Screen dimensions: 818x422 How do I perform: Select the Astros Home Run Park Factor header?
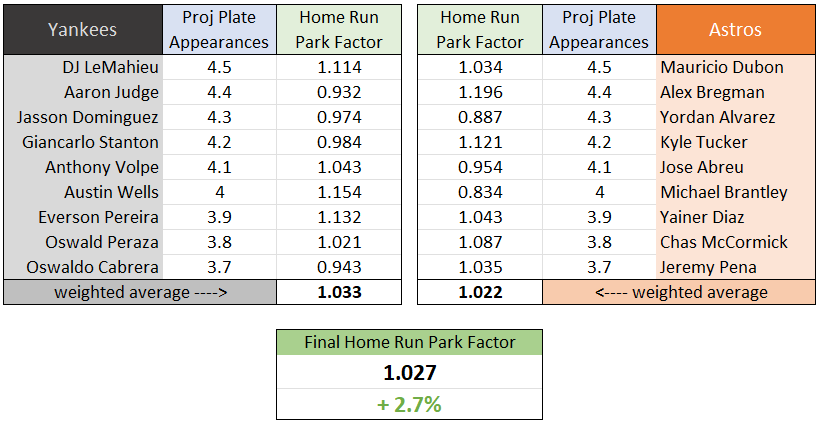click(480, 29)
